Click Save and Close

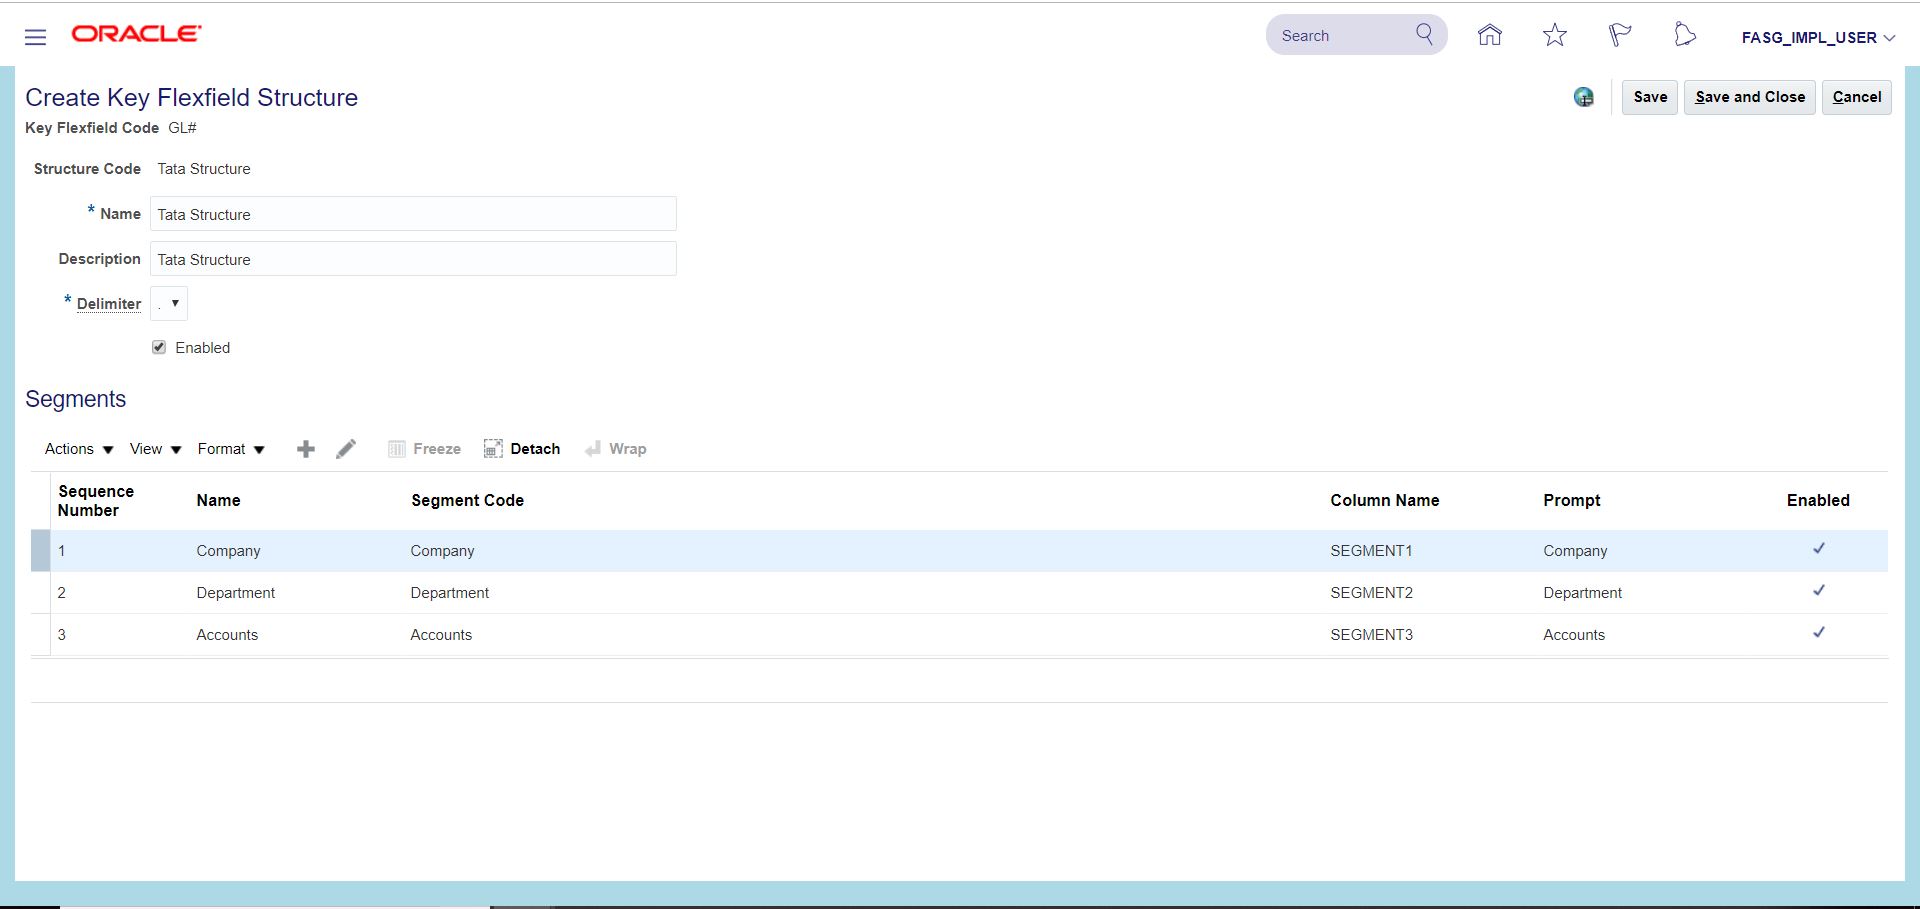tap(1749, 97)
